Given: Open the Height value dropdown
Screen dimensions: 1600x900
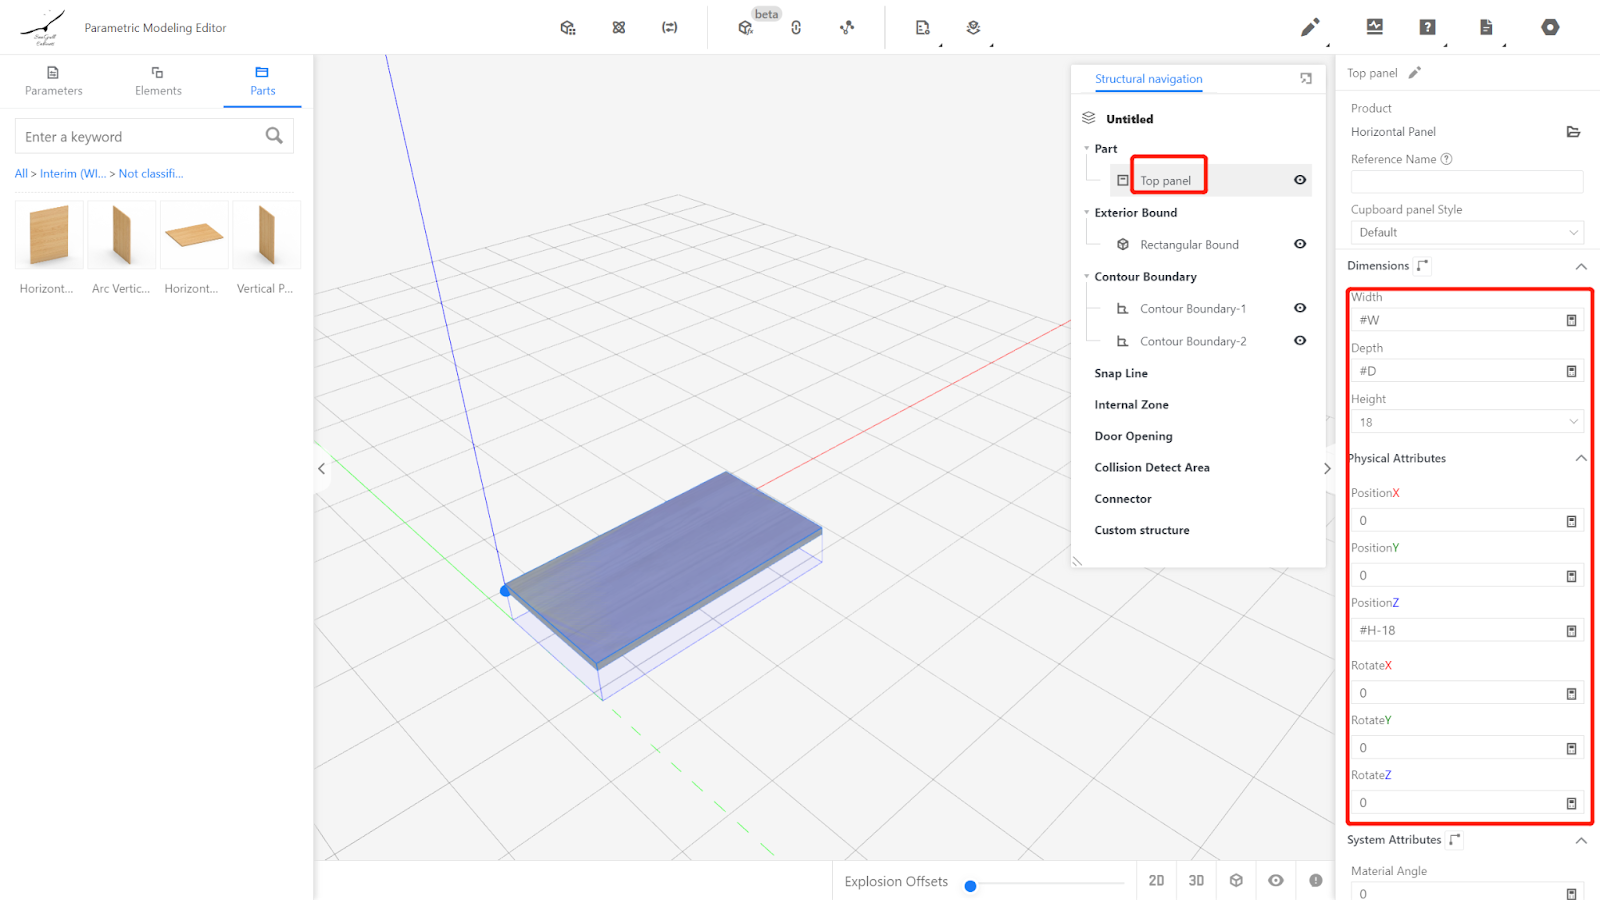Looking at the screenshot, I should click(x=1466, y=422).
